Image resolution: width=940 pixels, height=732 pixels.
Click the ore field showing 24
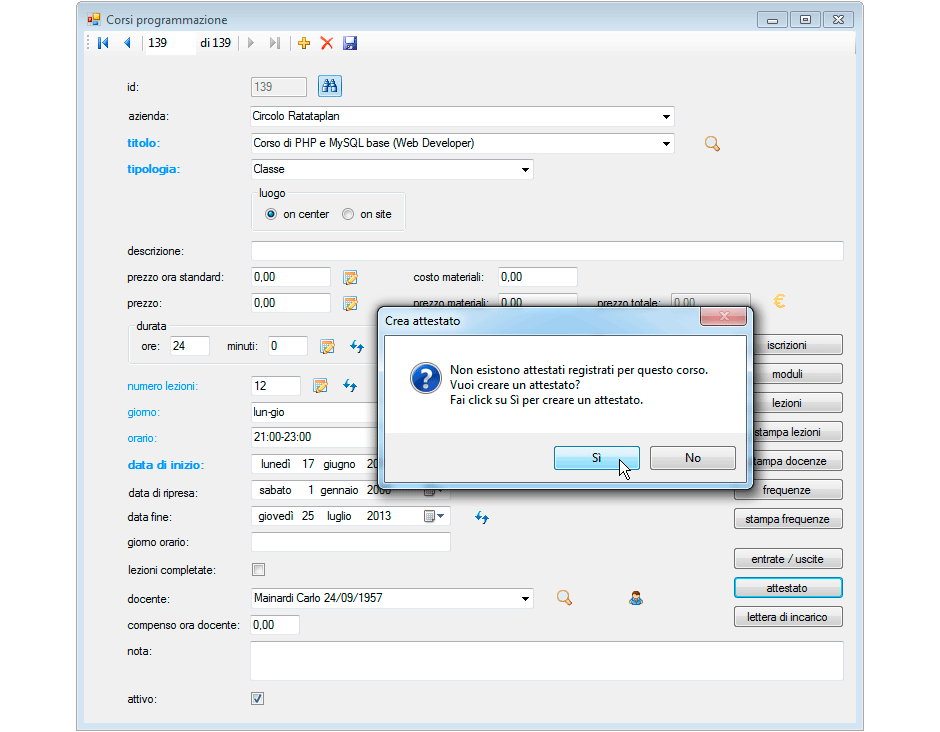point(190,346)
